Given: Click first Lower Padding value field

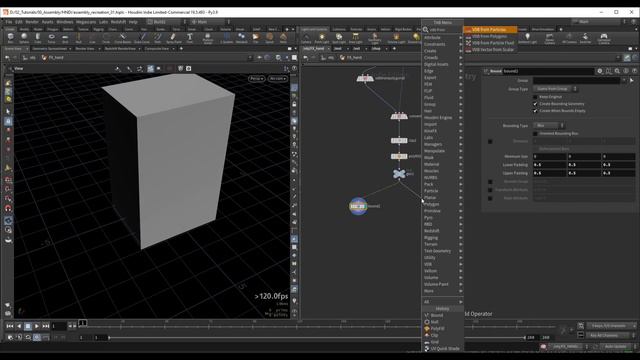Looking at the screenshot, I should (549, 165).
